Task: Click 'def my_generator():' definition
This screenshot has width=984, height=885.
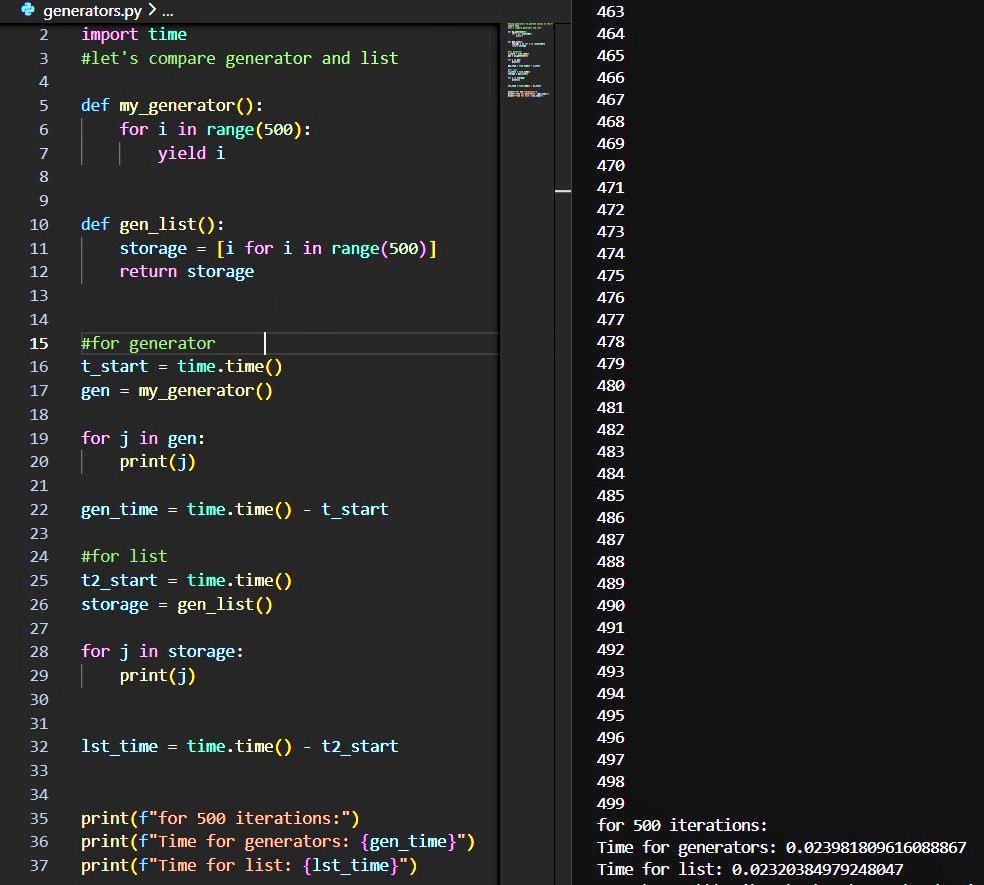Action: point(172,105)
